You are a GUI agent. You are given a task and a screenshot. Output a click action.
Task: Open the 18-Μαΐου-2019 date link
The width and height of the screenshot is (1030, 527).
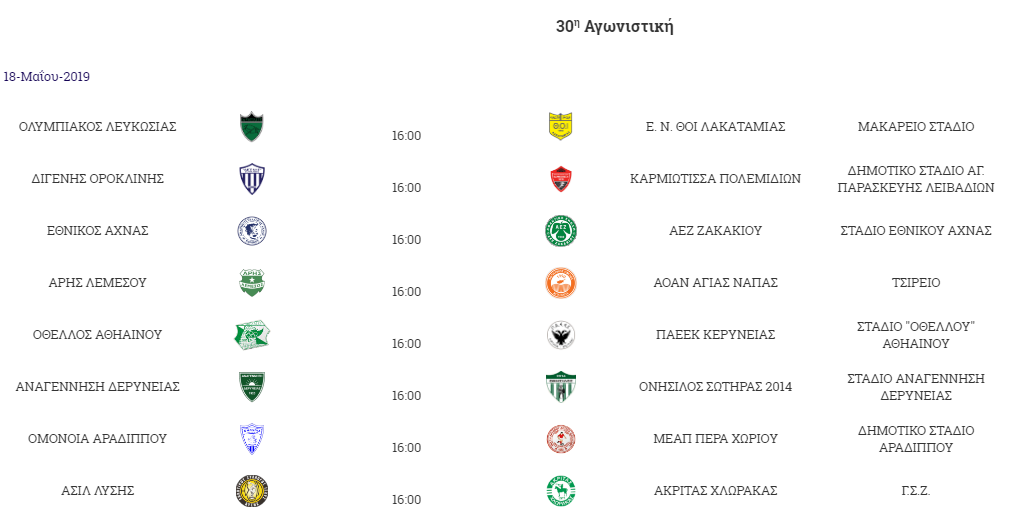47,77
